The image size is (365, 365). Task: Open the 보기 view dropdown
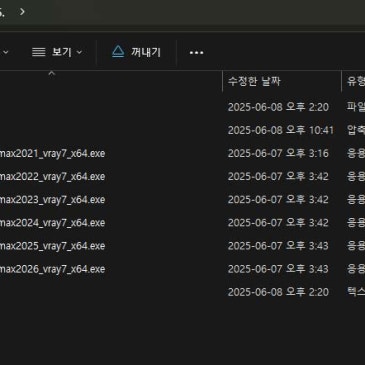coord(57,52)
